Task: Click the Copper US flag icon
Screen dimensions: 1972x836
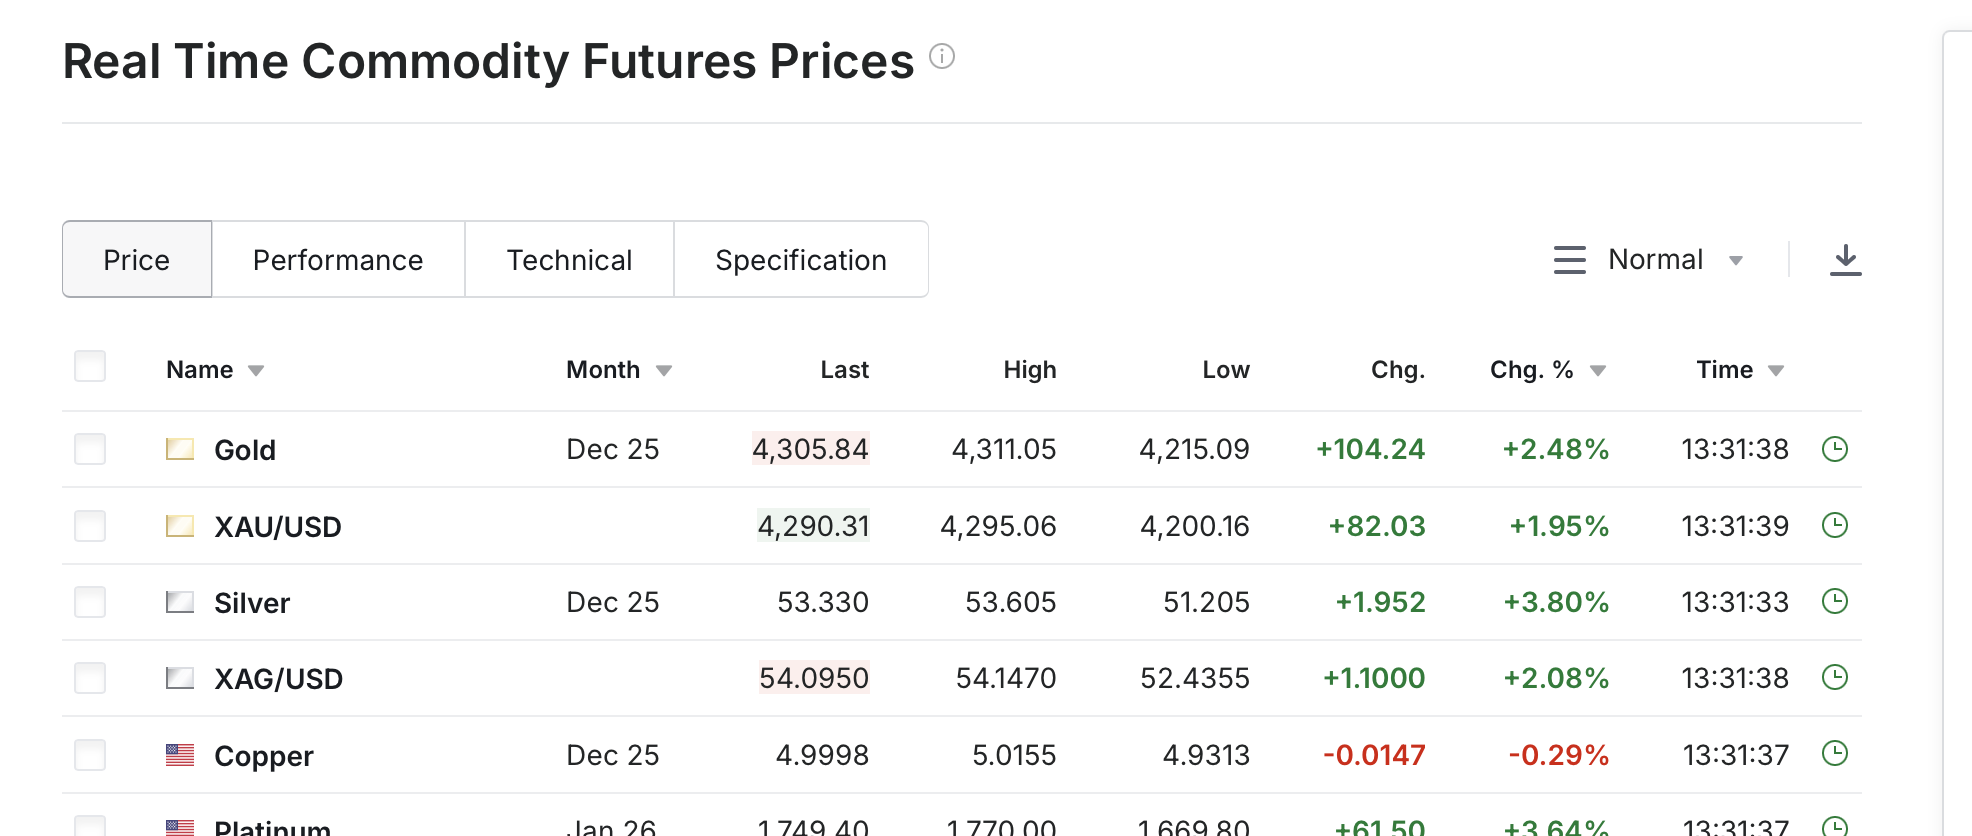Action: pyautogui.click(x=180, y=755)
